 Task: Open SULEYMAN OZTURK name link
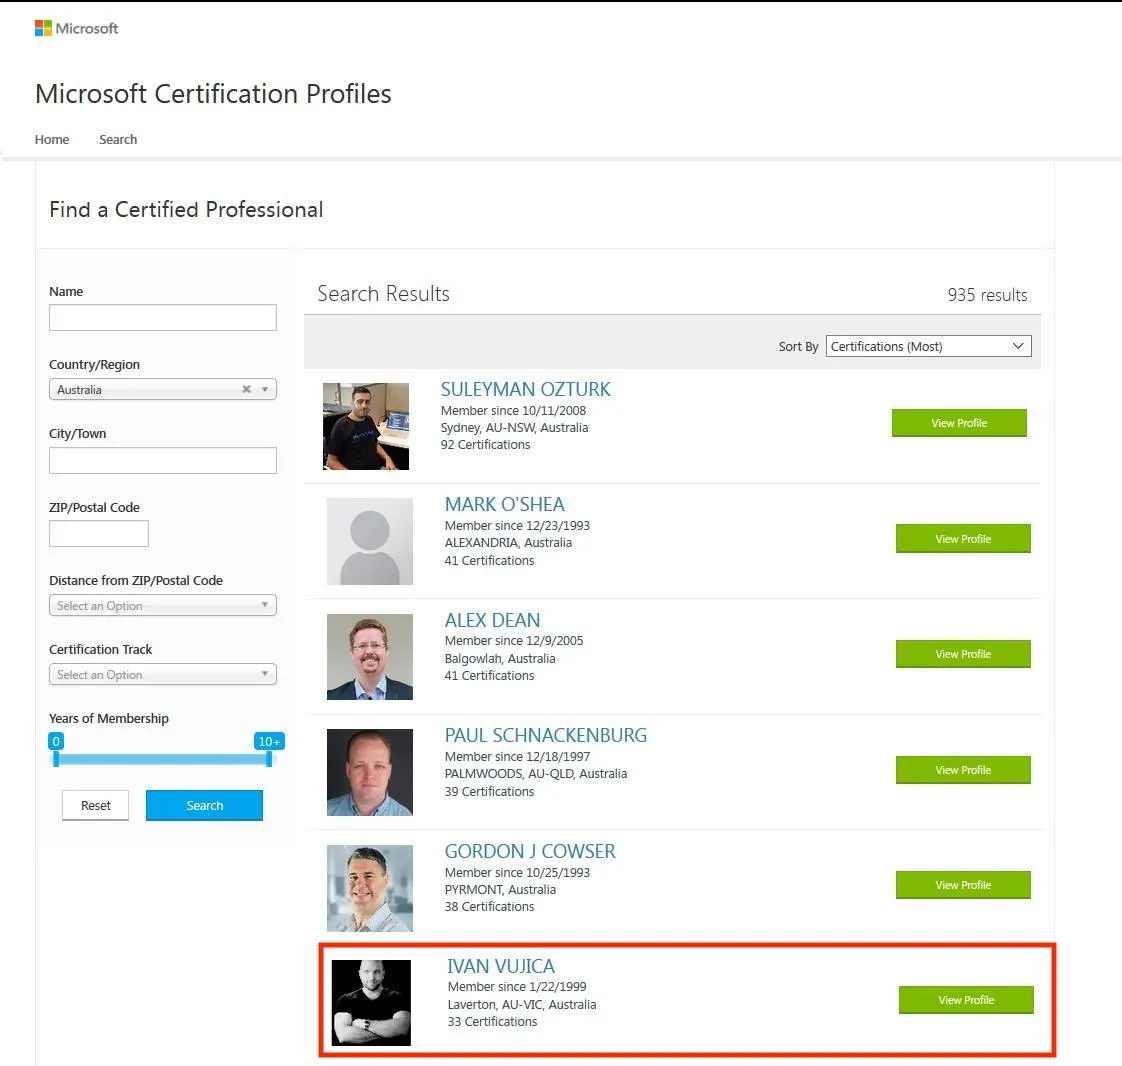click(525, 389)
